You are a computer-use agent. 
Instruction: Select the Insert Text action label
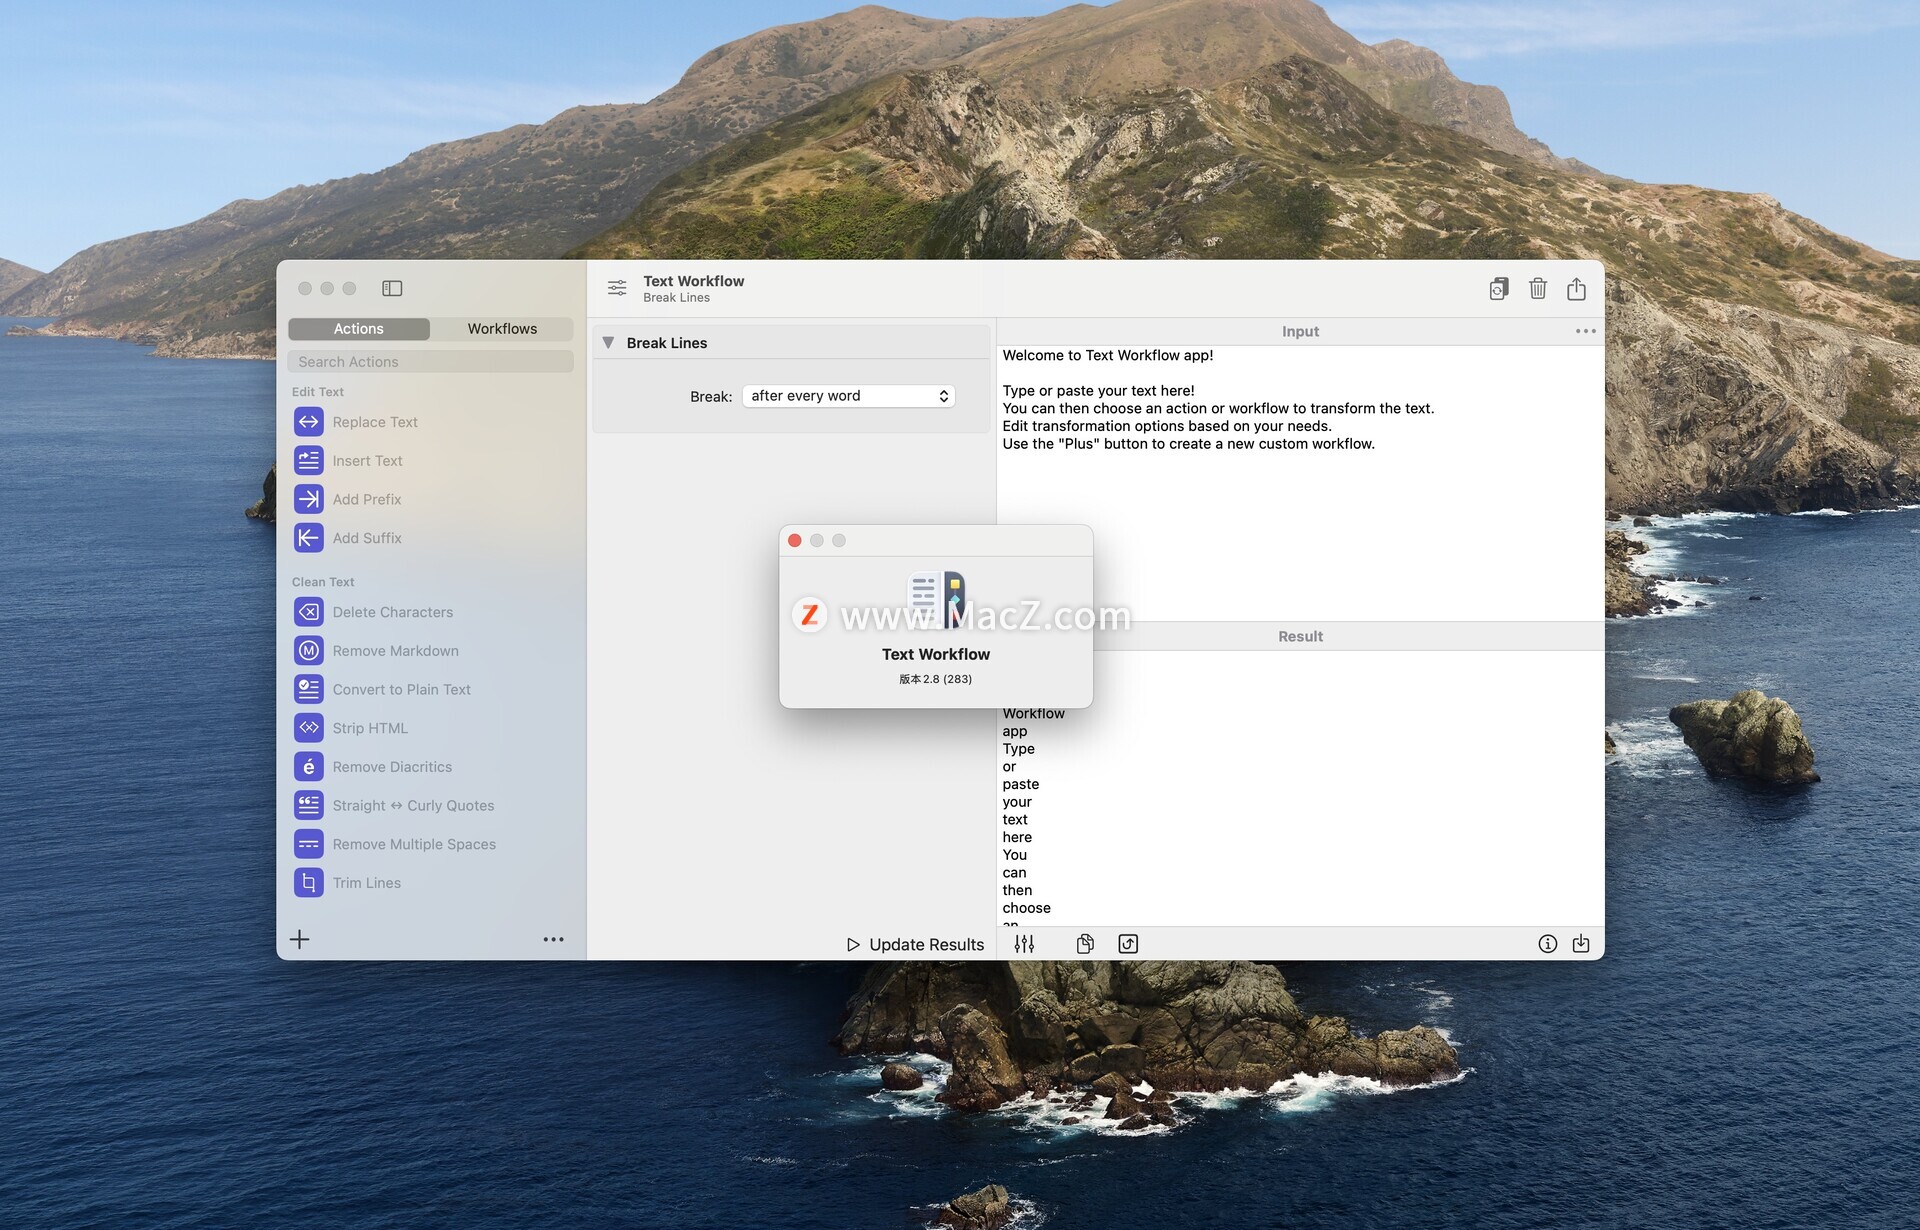click(x=367, y=461)
